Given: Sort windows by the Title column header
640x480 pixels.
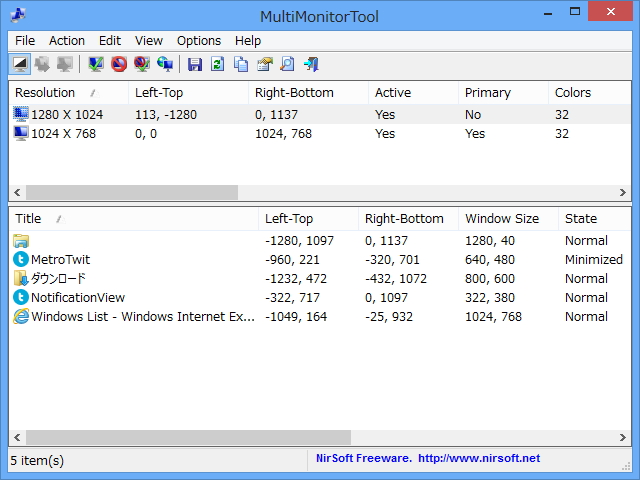Looking at the screenshot, I should tap(133, 219).
